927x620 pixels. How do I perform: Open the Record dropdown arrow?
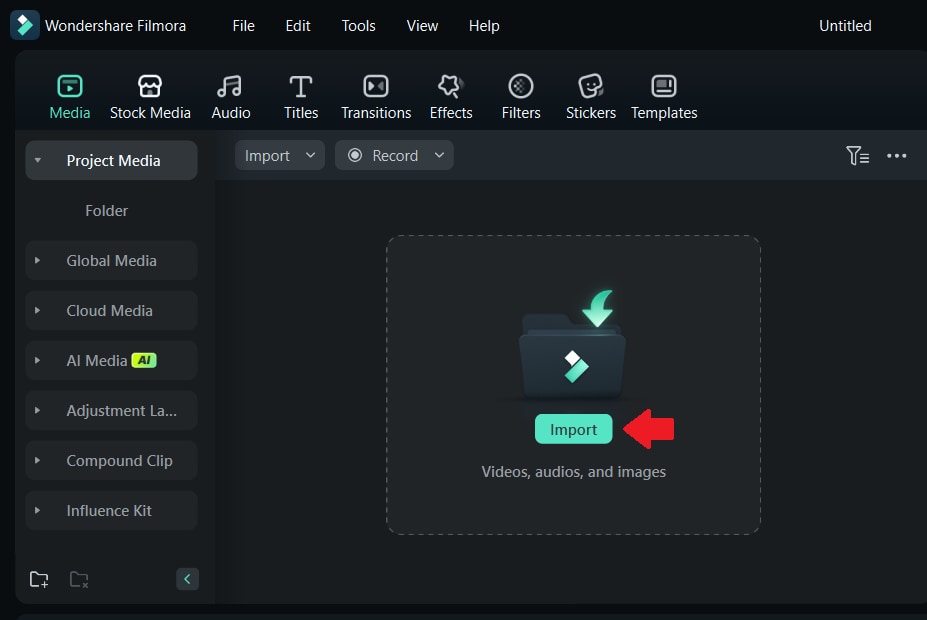click(x=439, y=155)
